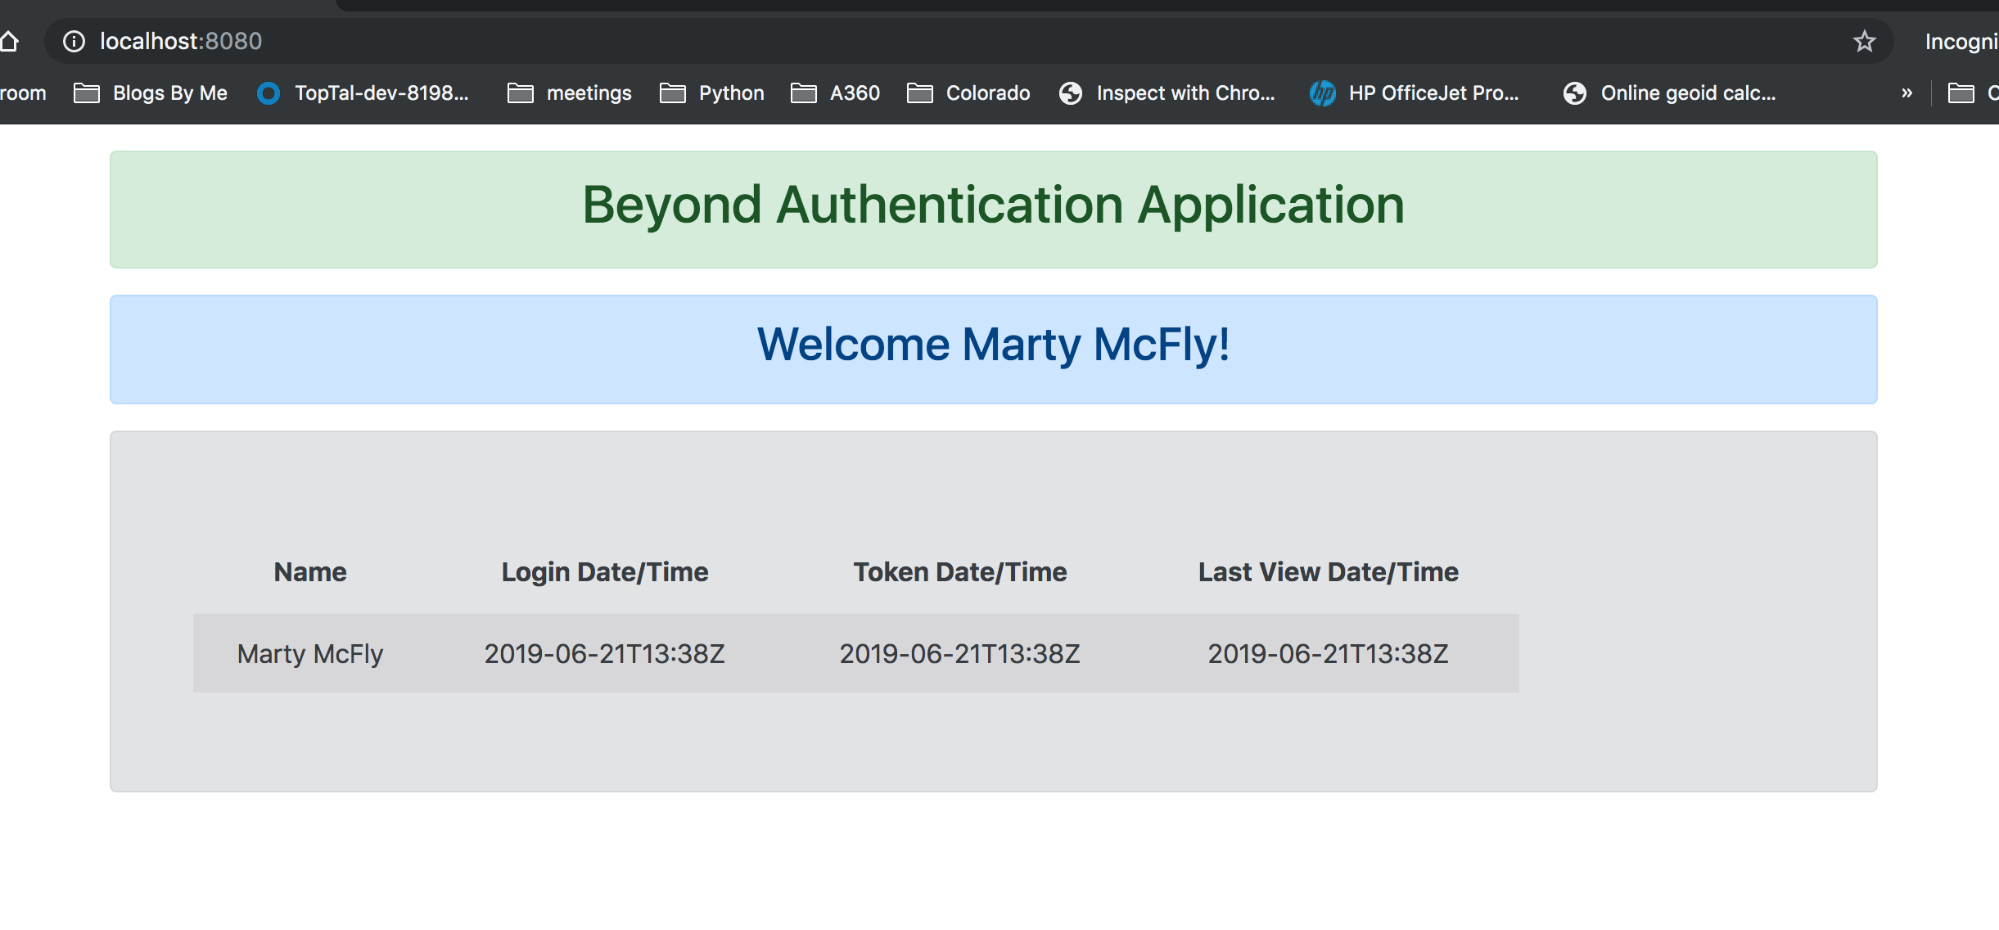Expand the Python bookmark folder
Viewport: 1999px width, 930px height.
pyautogui.click(x=713, y=93)
